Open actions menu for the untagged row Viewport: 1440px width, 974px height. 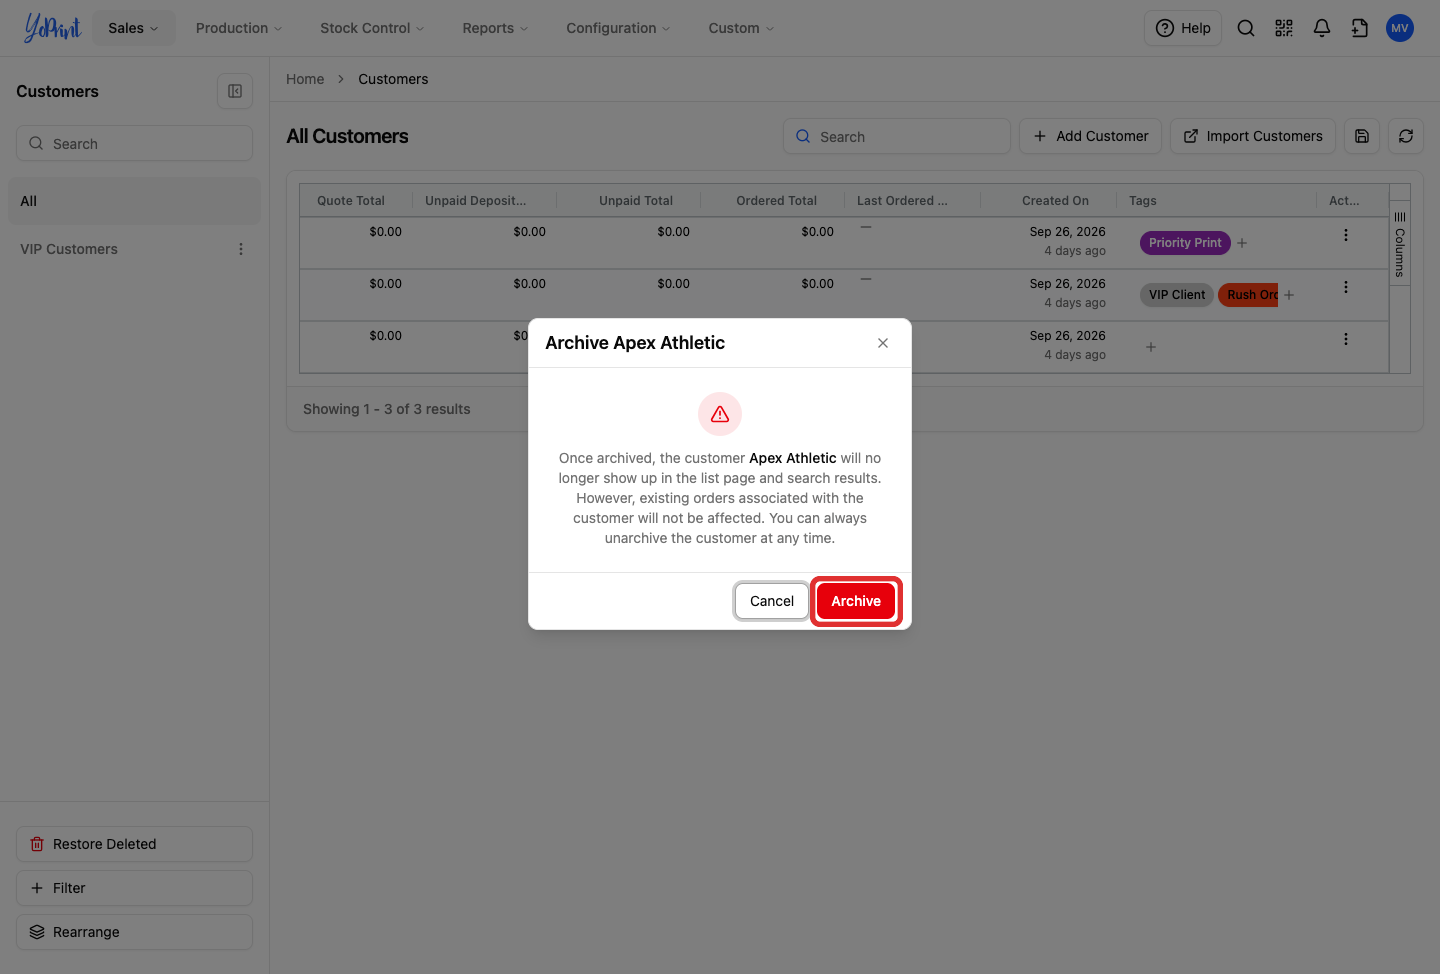coord(1346,339)
